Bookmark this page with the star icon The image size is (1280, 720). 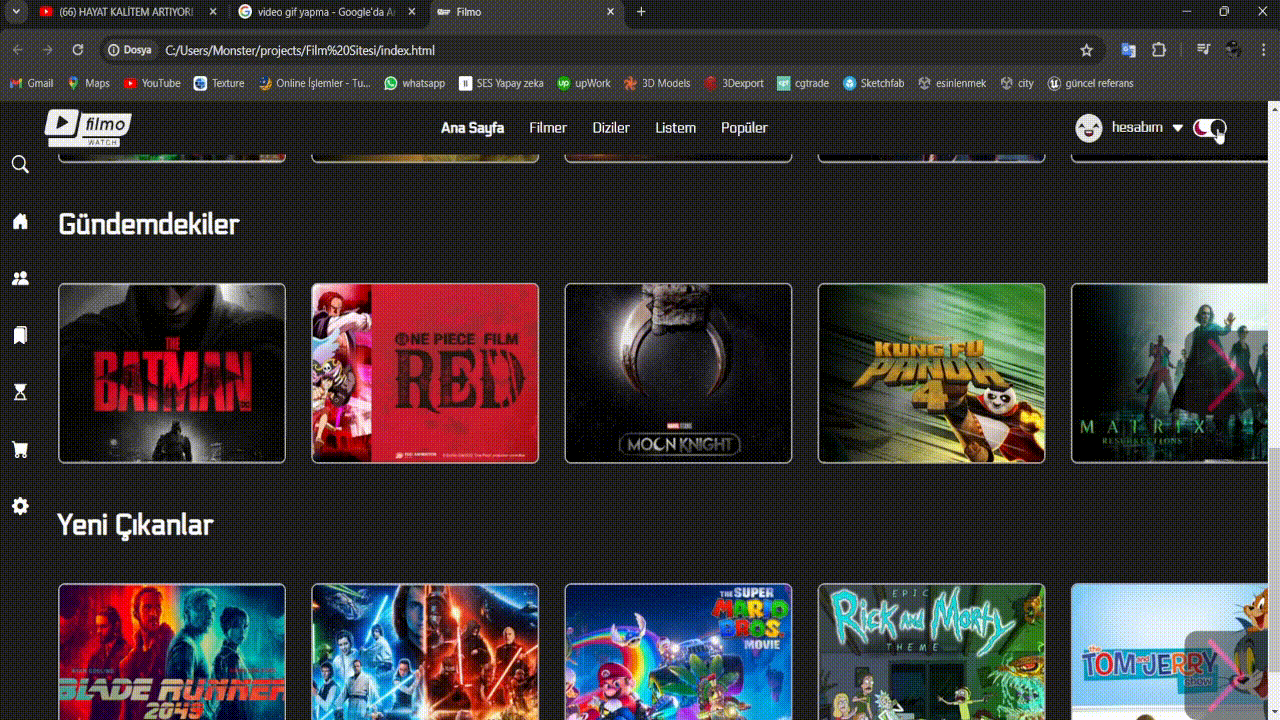[x=1086, y=50]
